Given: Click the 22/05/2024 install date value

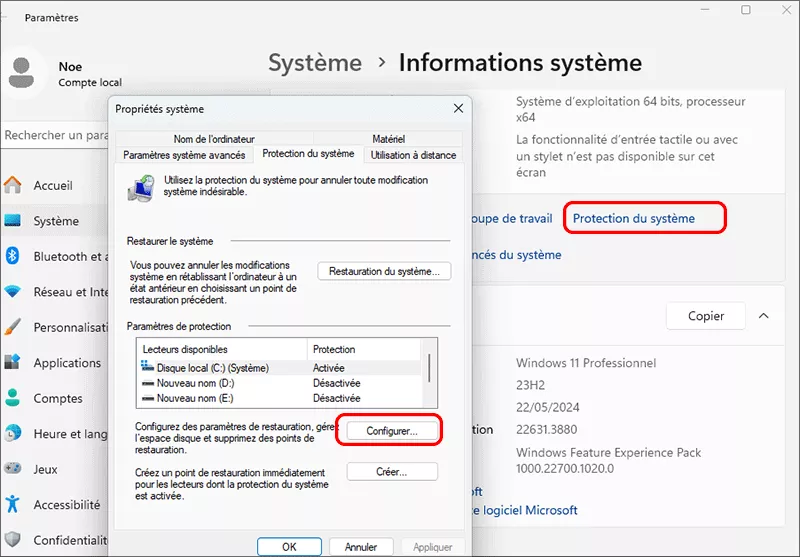Looking at the screenshot, I should click(547, 407).
